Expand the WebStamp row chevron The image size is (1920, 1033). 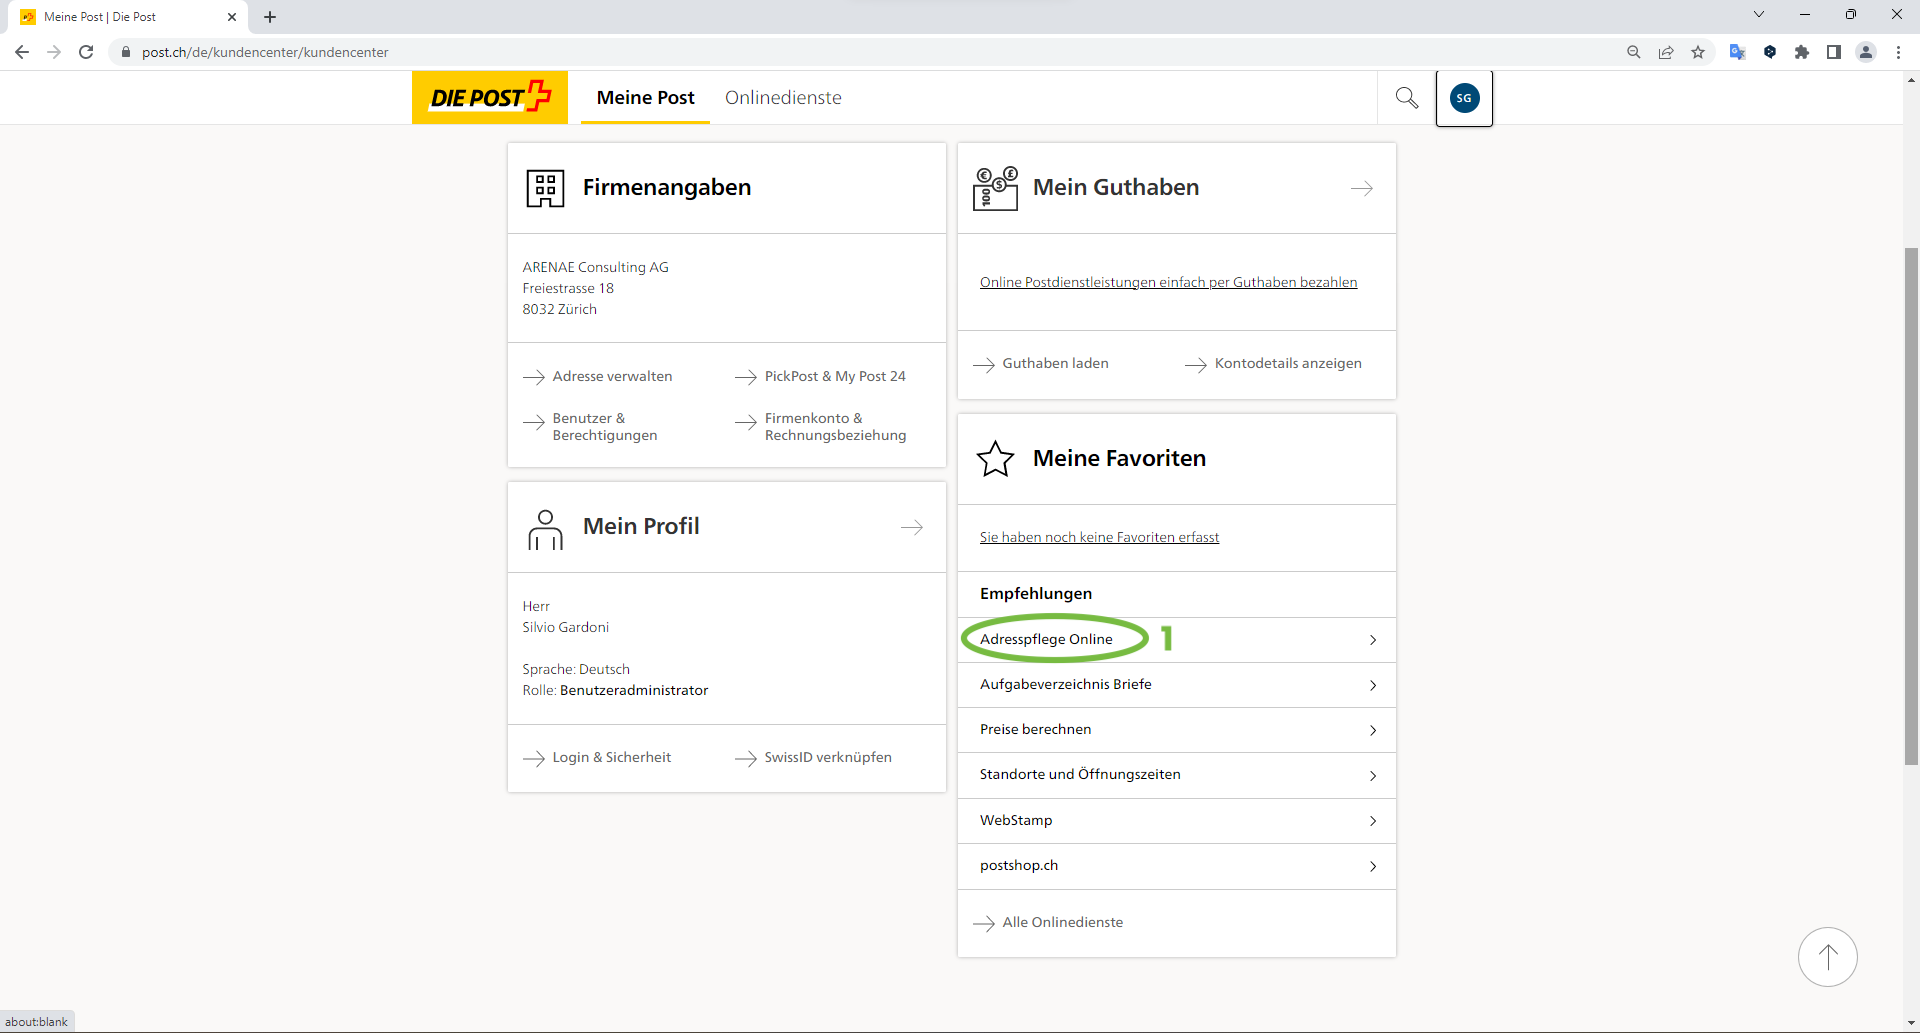(x=1372, y=821)
